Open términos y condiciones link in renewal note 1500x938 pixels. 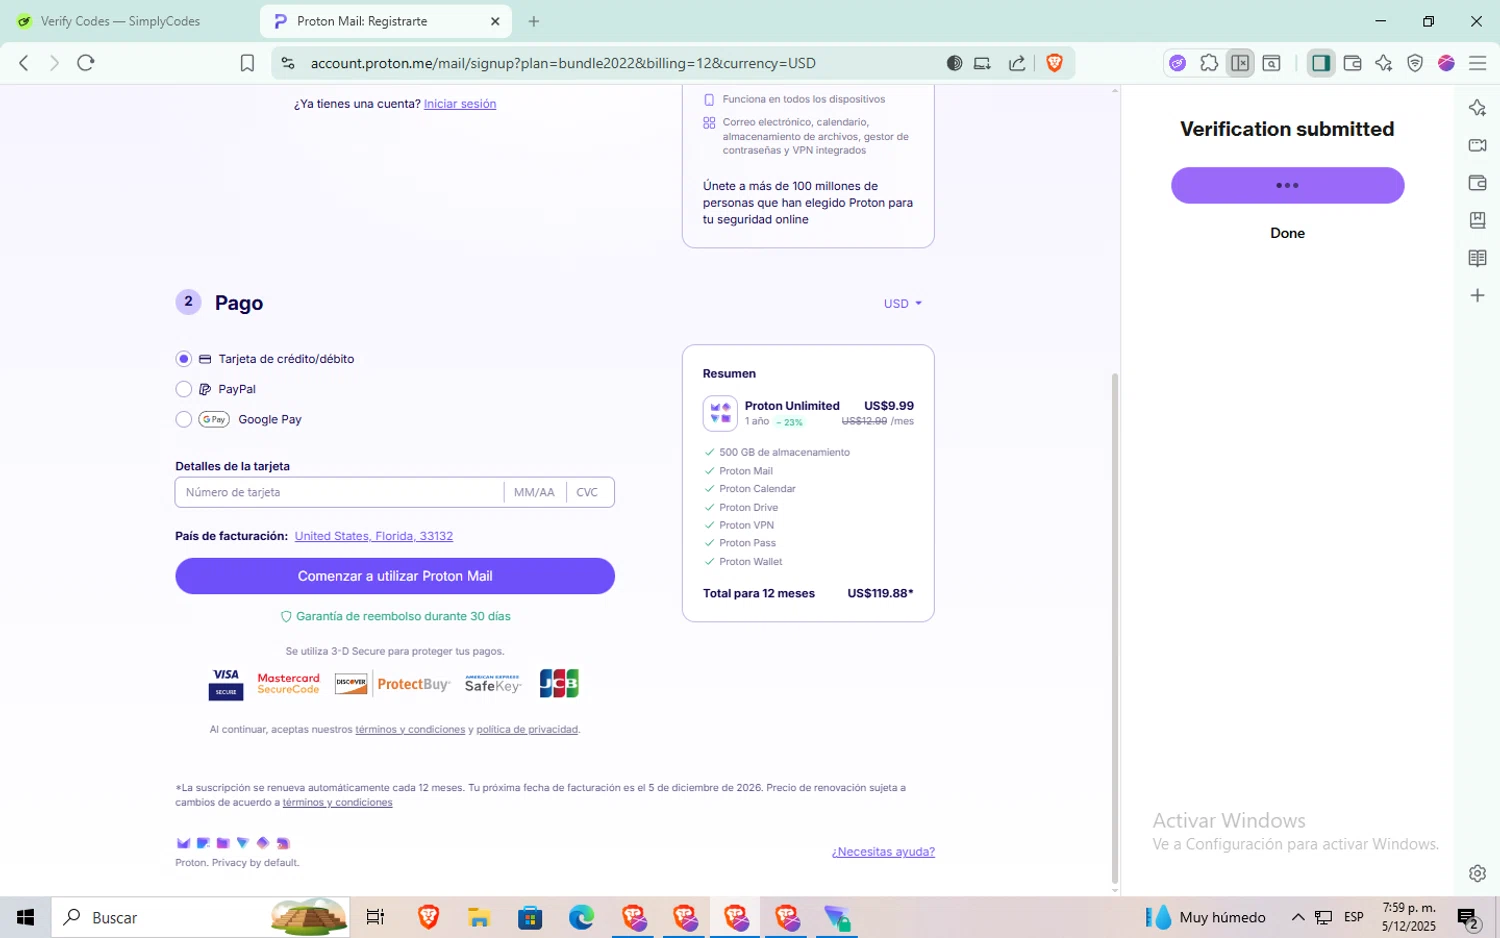pyautogui.click(x=337, y=802)
